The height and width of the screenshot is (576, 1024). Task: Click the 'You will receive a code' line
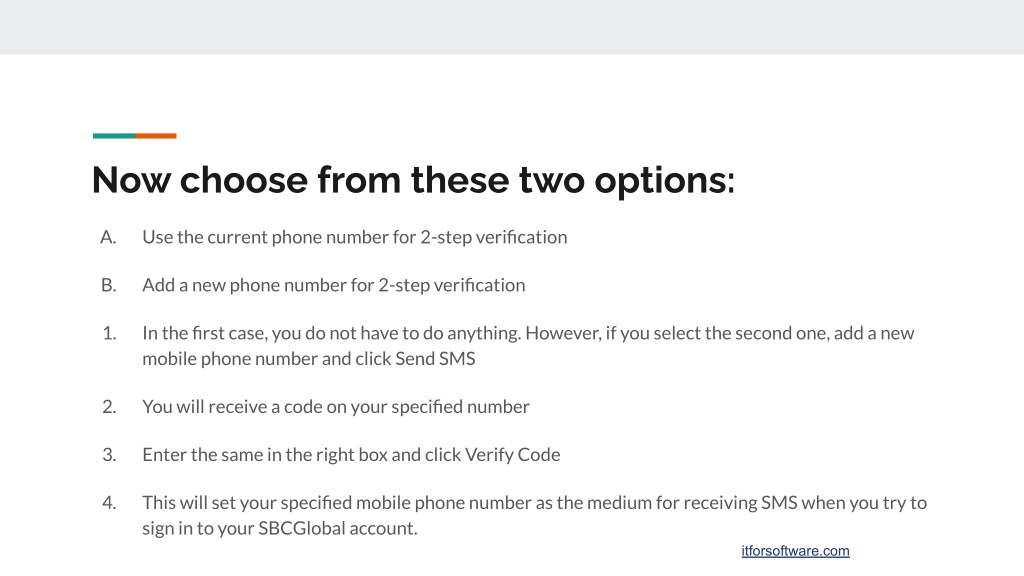[336, 407]
